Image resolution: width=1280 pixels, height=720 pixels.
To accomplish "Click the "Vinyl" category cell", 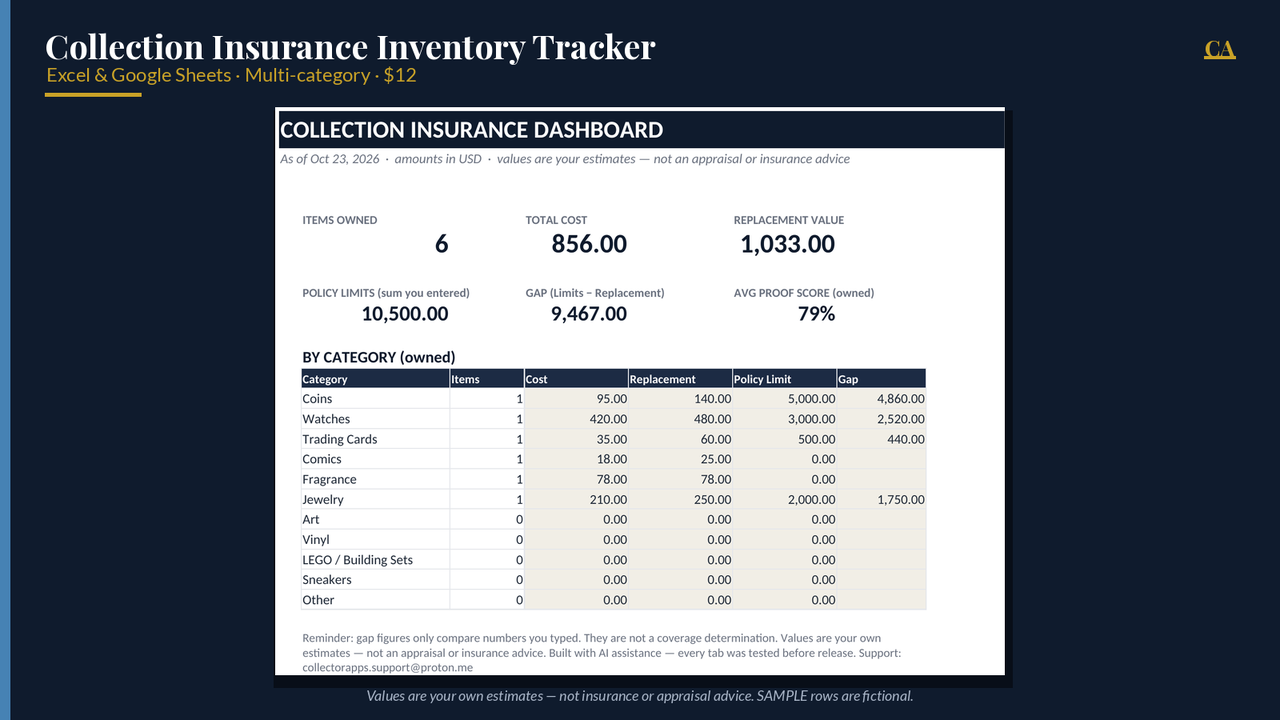I will point(375,539).
